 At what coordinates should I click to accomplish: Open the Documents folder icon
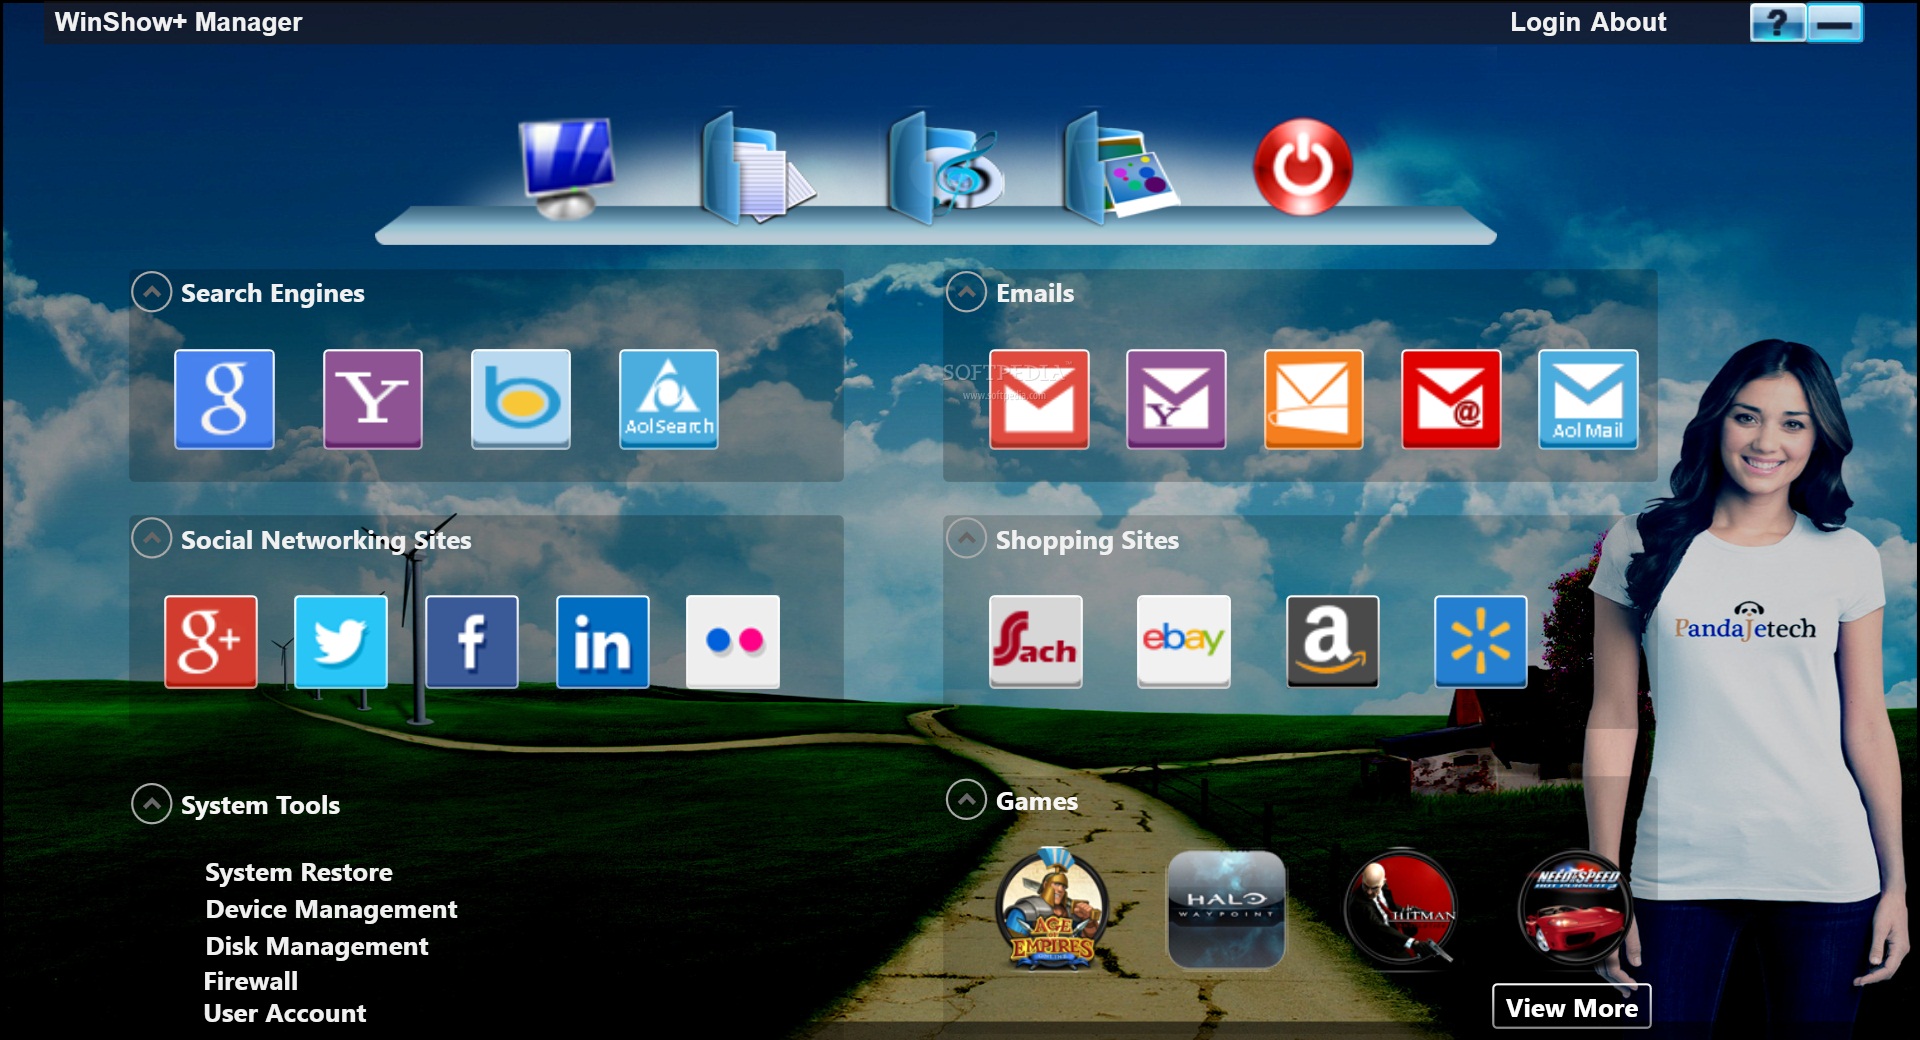[x=757, y=167]
